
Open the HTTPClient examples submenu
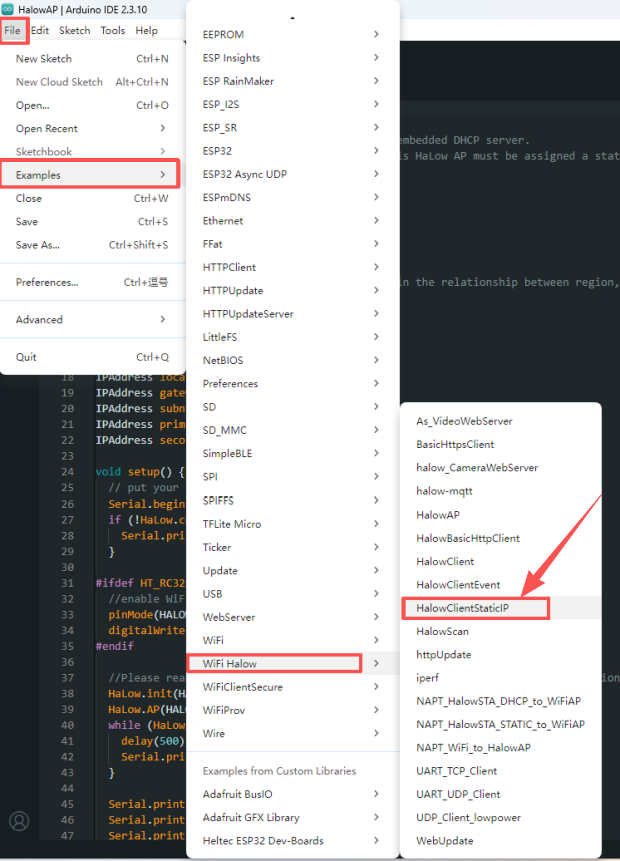click(x=292, y=267)
